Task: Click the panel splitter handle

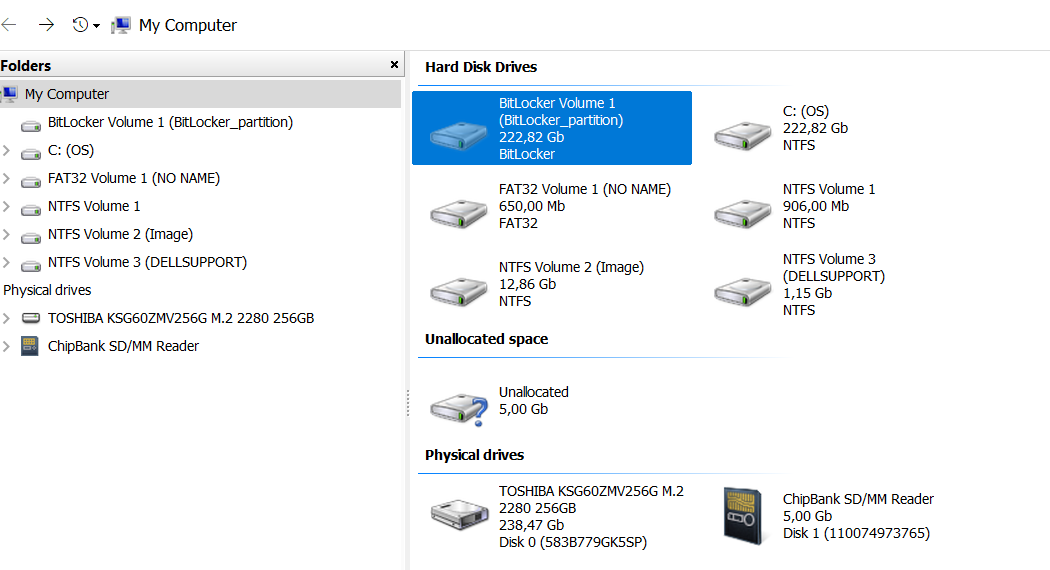Action: pos(407,403)
